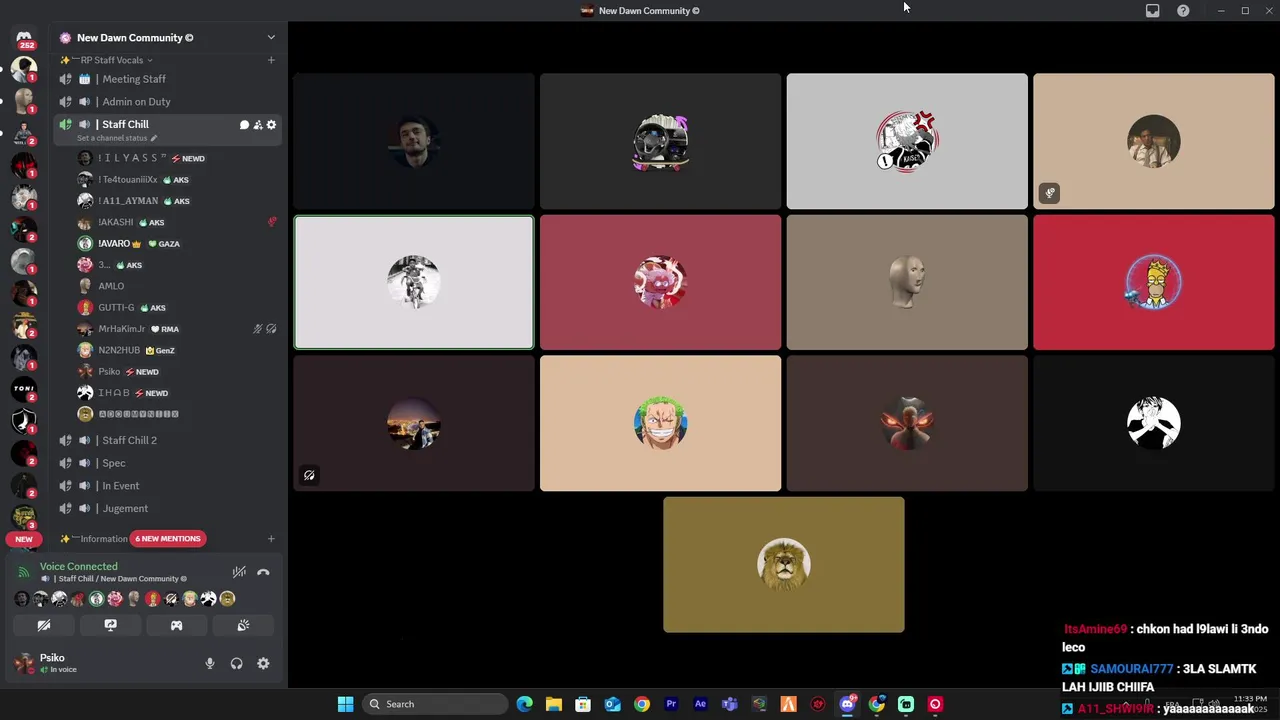Create invite for Staff Chill channel
Screen dimensions: 1280x720
(x=258, y=125)
